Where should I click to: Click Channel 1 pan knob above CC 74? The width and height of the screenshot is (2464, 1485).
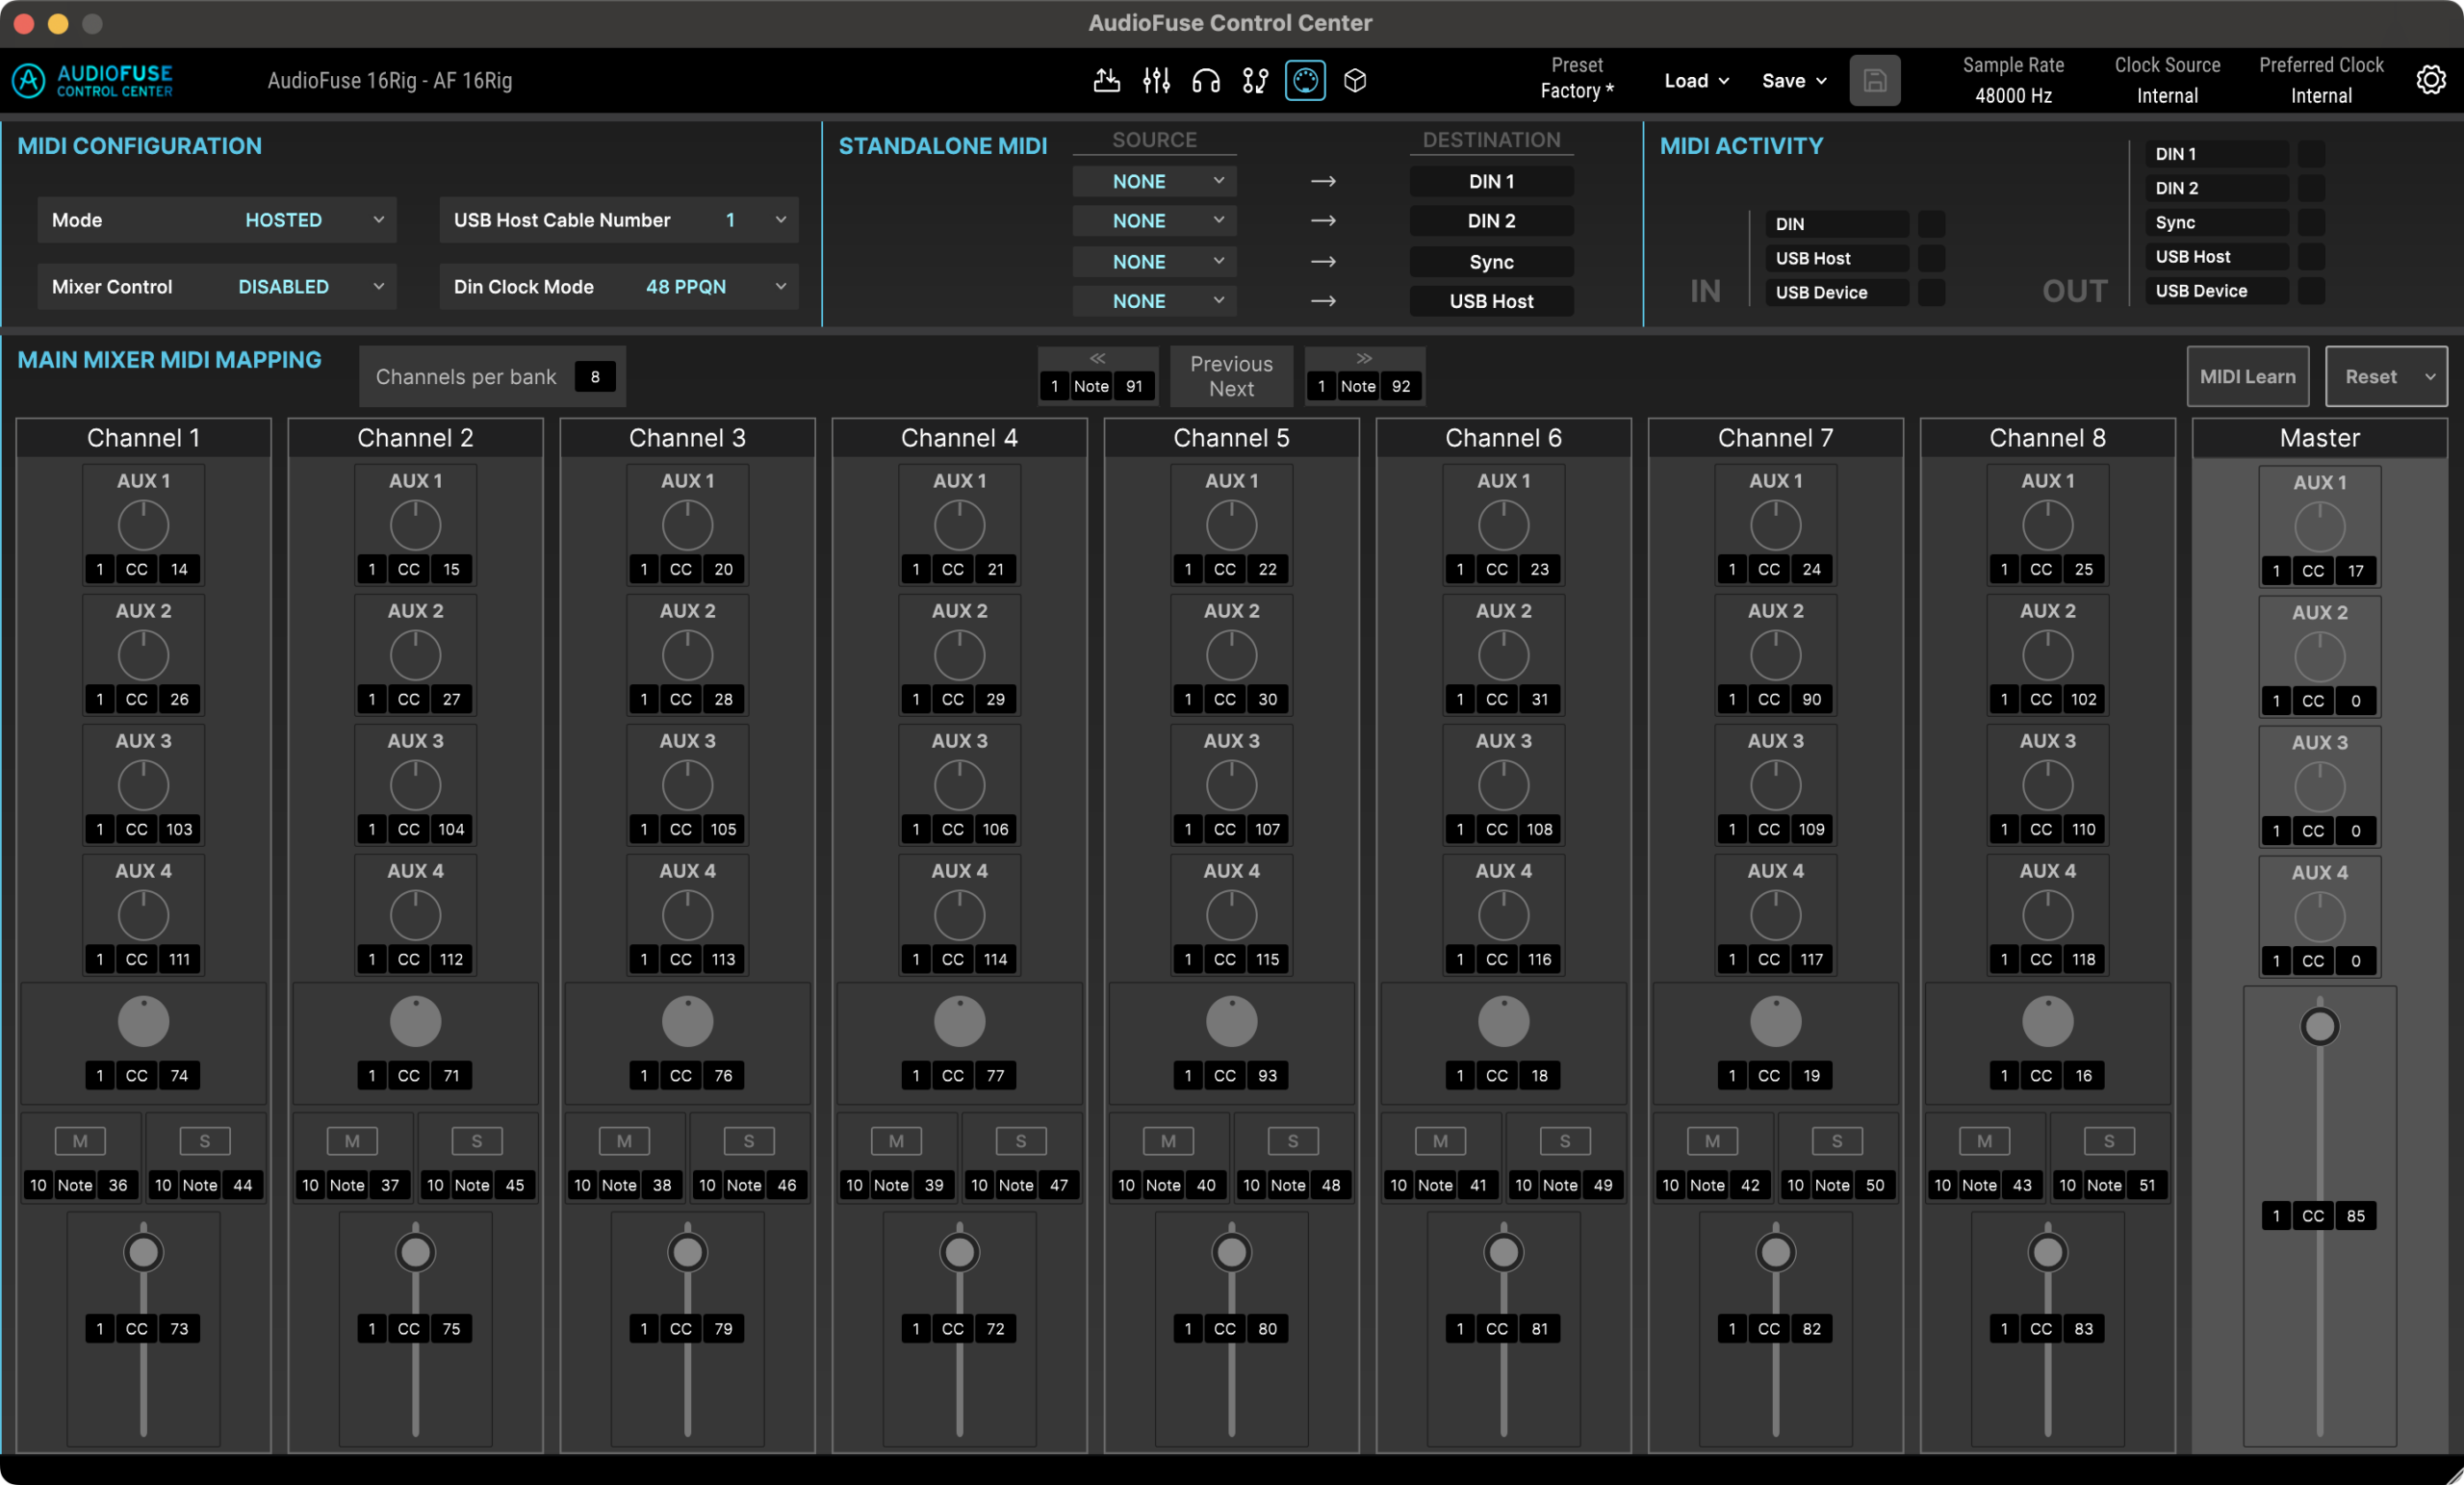point(143,1021)
